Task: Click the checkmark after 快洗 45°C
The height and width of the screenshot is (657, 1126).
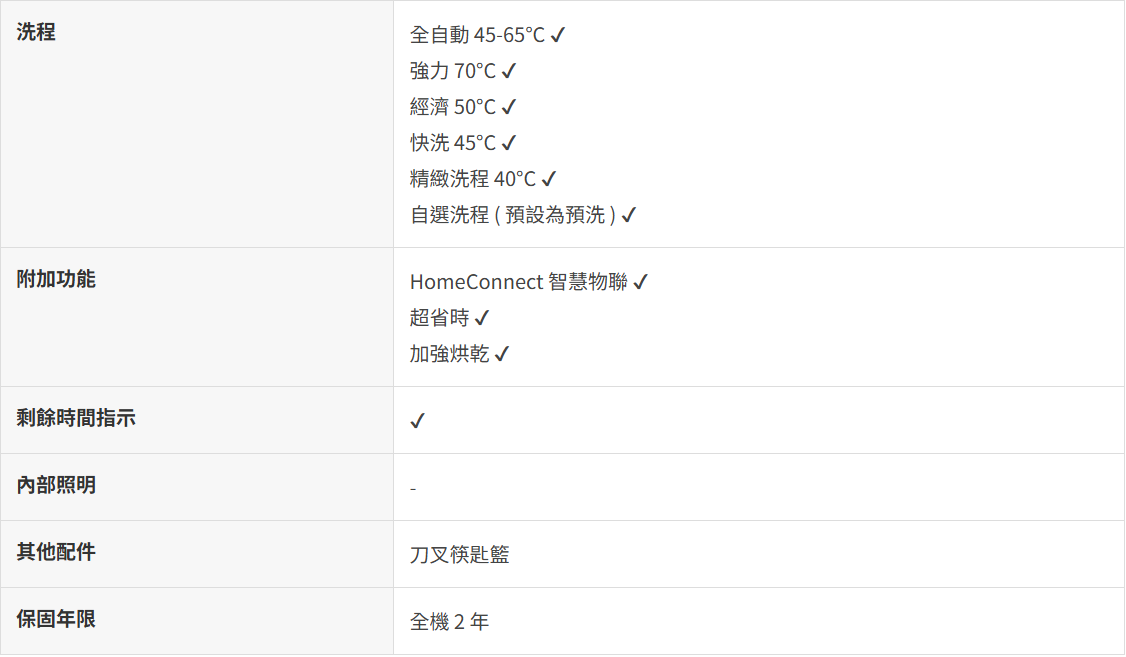Action: pos(508,144)
